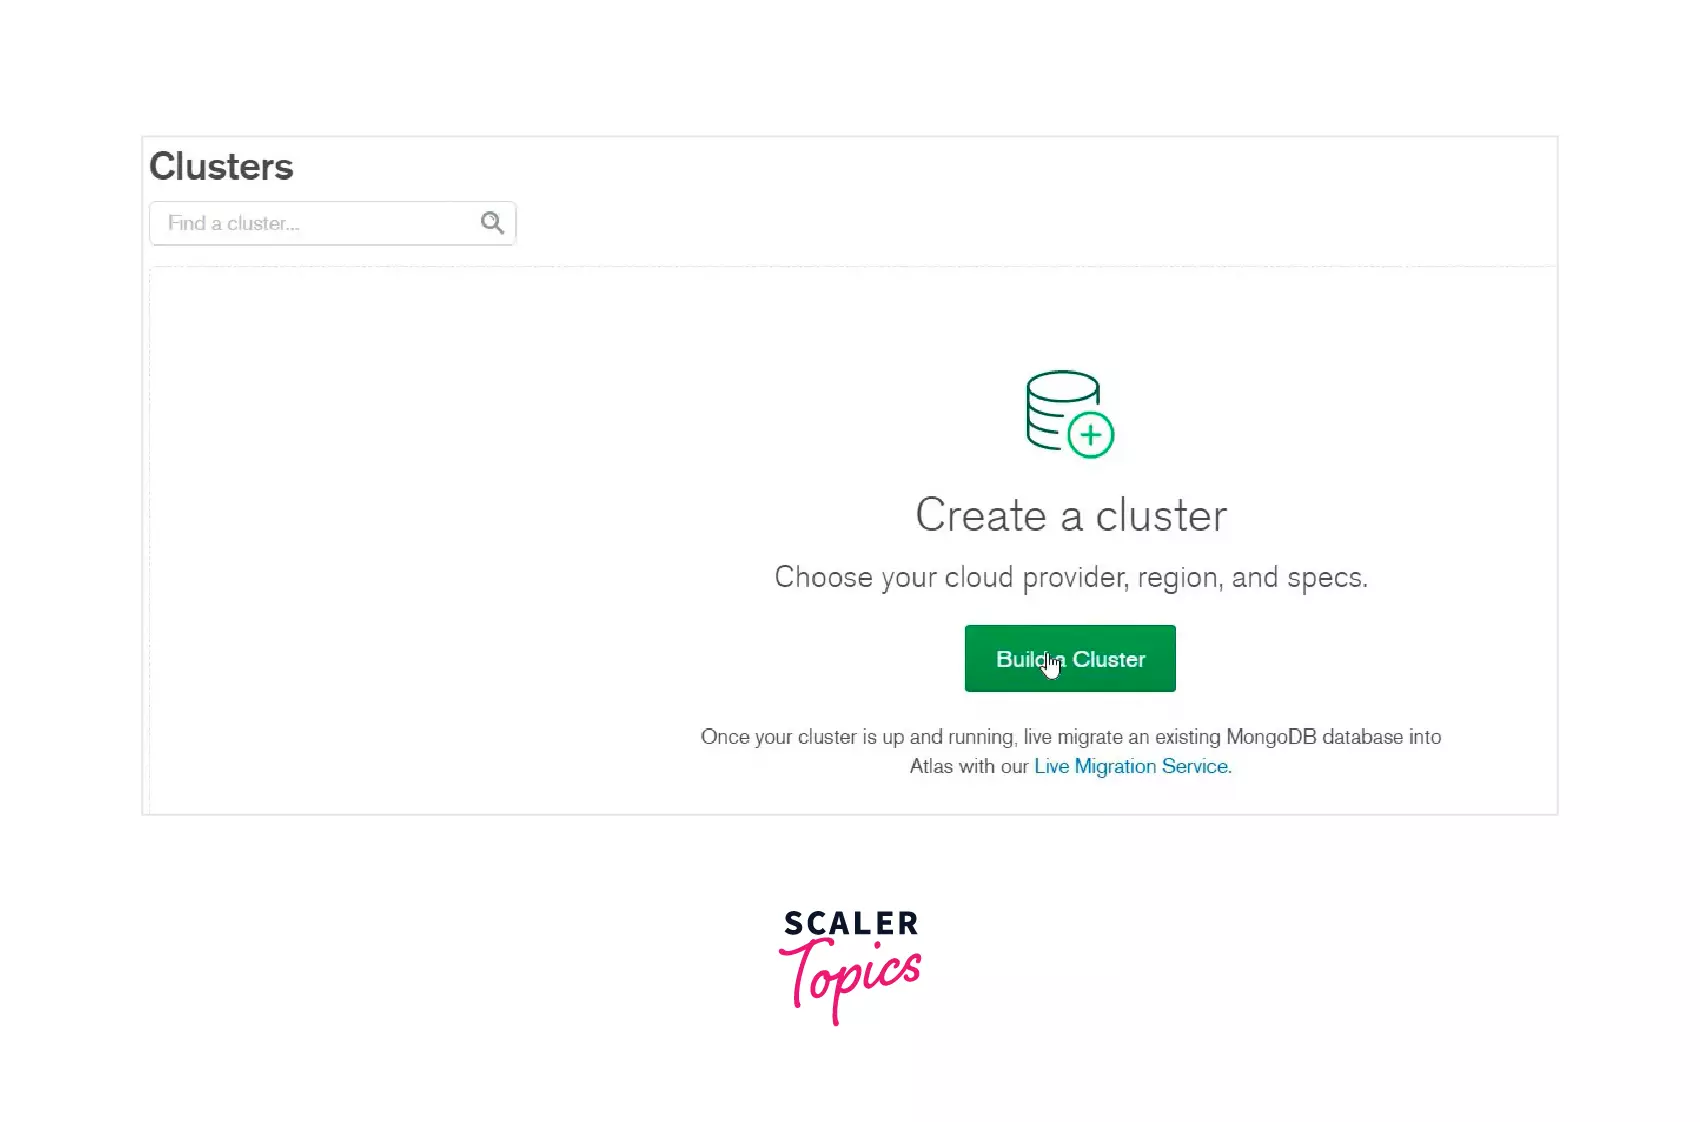Click the Build a Cluster button
The image size is (1700, 1122).
pos(1070,658)
